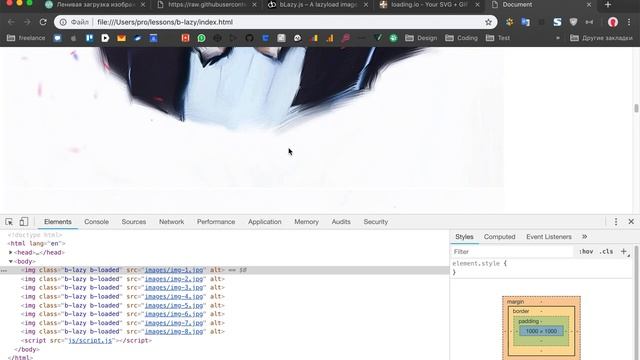The width and height of the screenshot is (640, 360).
Task: Open the Test bookmarks folder
Action: point(498,38)
